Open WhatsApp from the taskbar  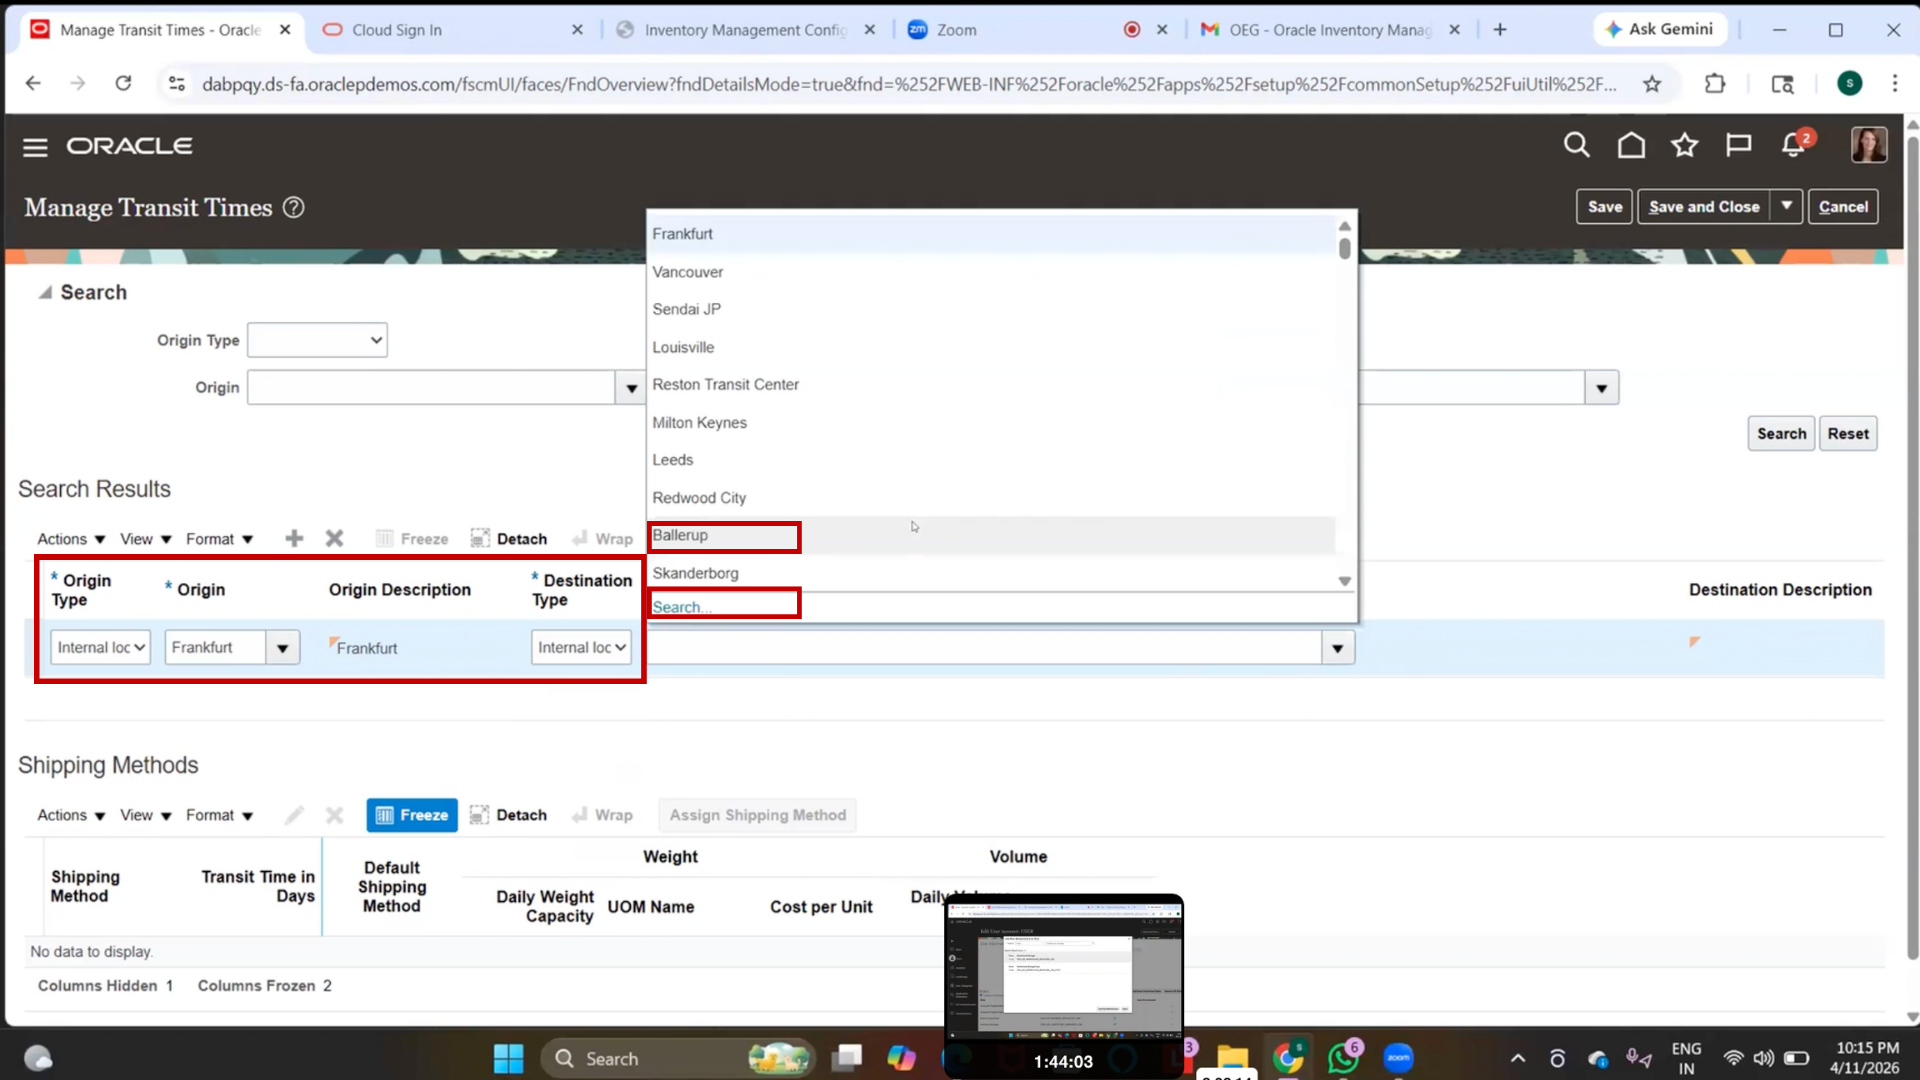[1343, 1058]
